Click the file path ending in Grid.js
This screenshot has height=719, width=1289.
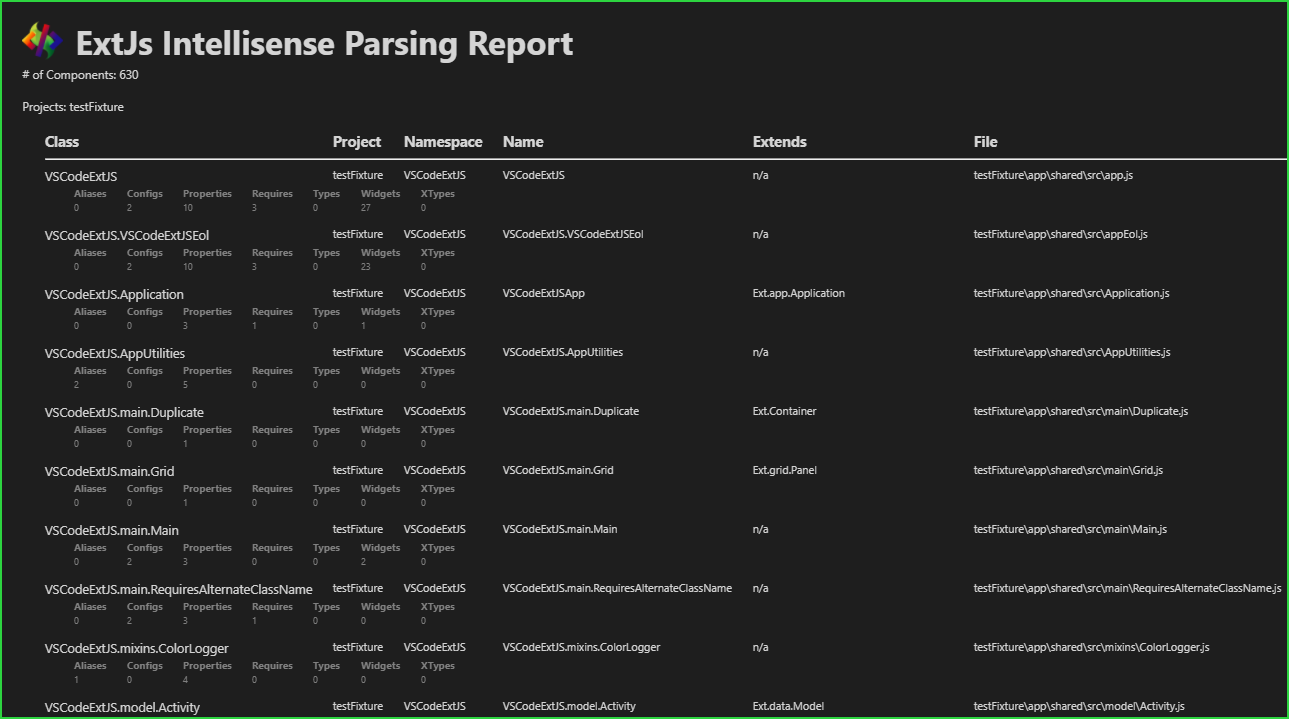(1069, 471)
